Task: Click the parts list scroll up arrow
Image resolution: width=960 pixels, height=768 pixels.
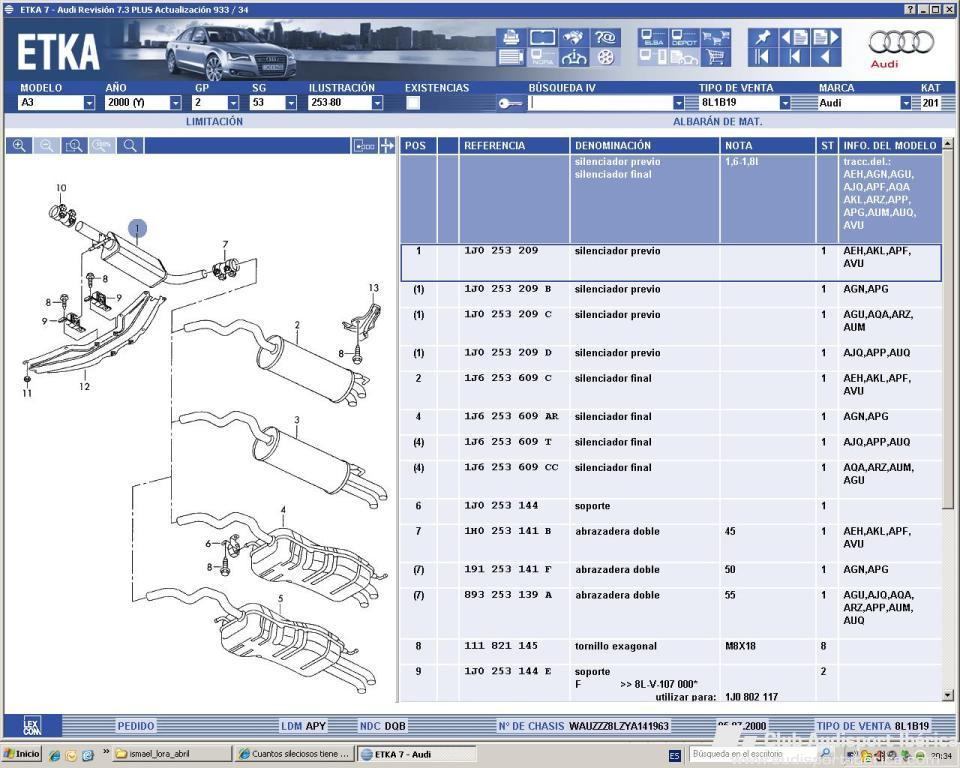Action: point(948,144)
